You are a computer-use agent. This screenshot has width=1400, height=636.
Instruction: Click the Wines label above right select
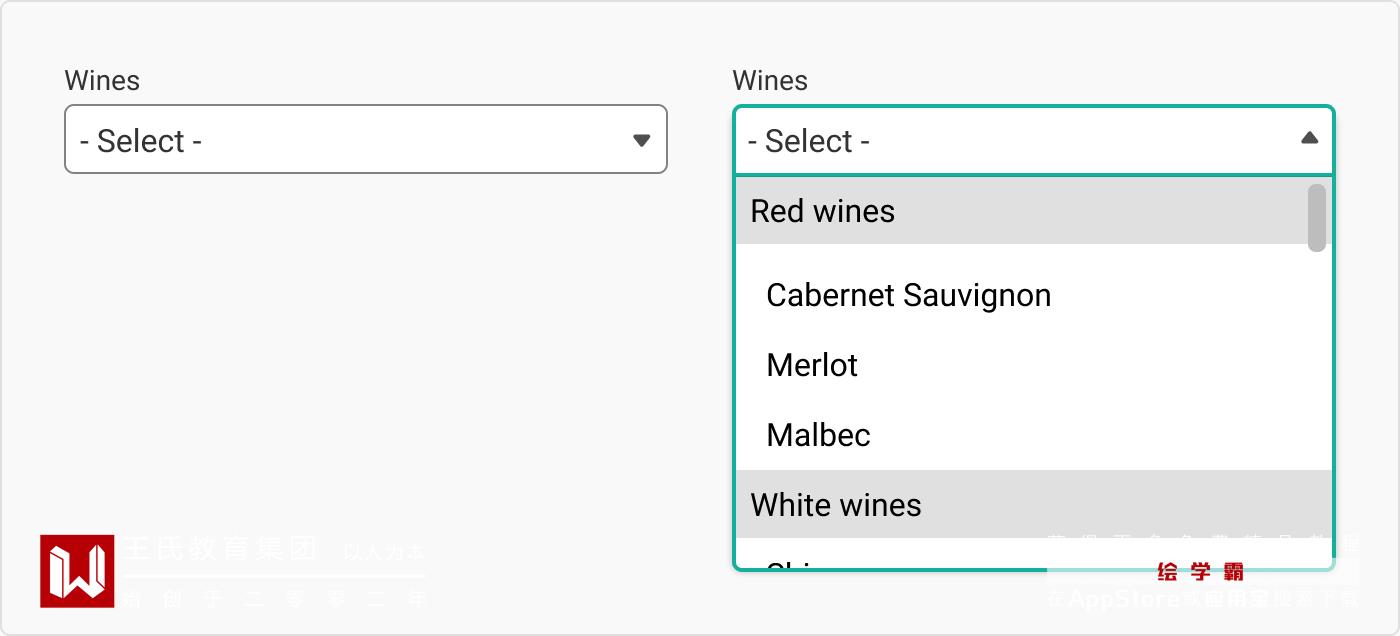click(x=770, y=81)
